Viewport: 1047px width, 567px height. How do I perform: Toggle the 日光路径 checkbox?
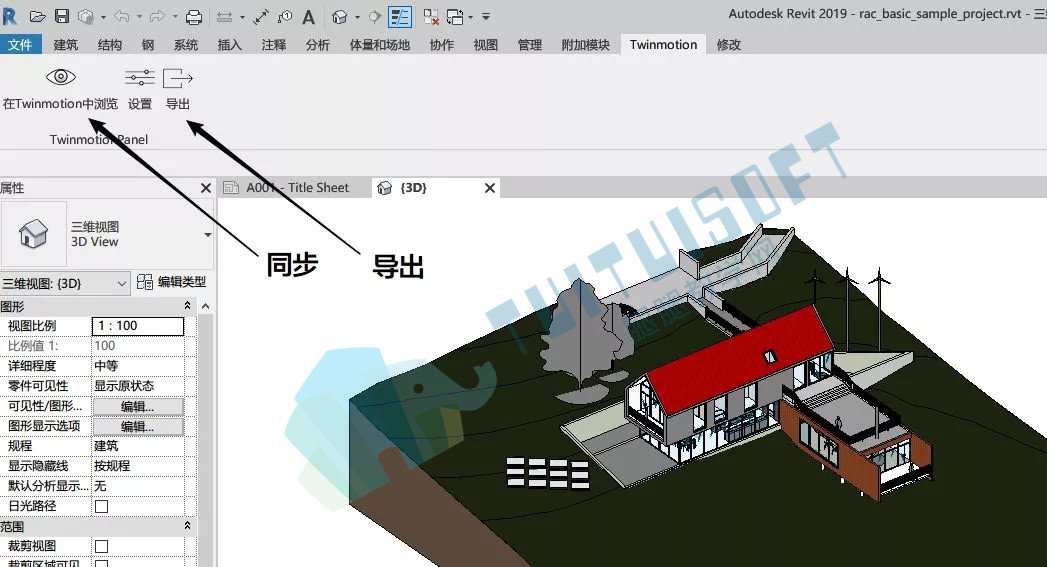(101, 506)
